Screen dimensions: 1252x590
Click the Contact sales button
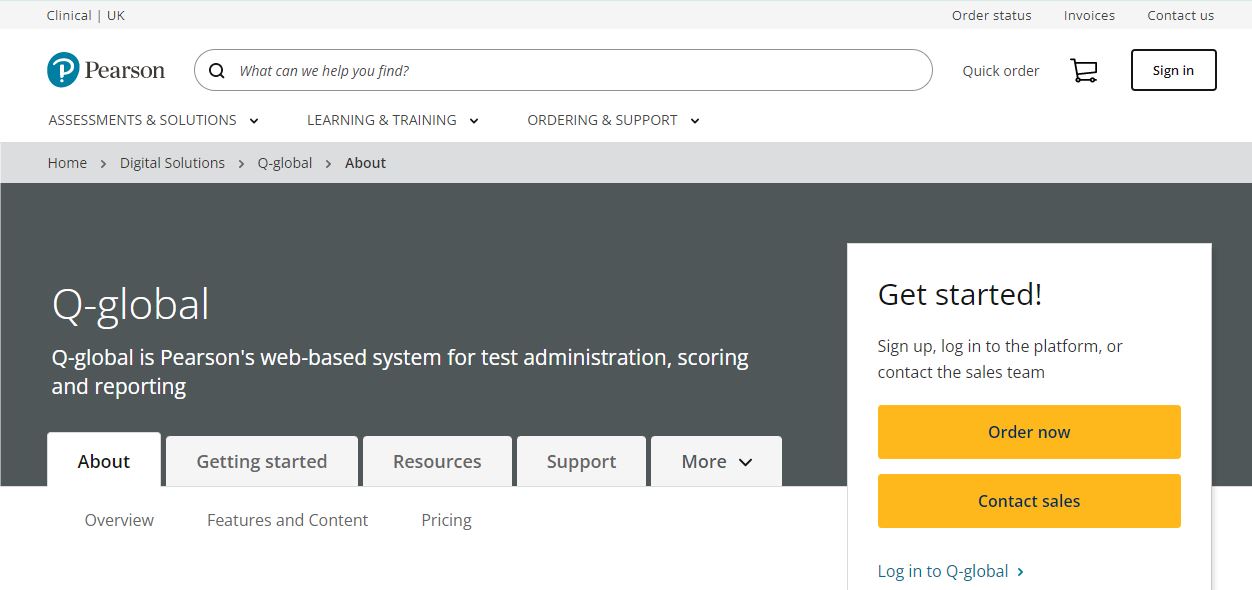[x=1029, y=501]
